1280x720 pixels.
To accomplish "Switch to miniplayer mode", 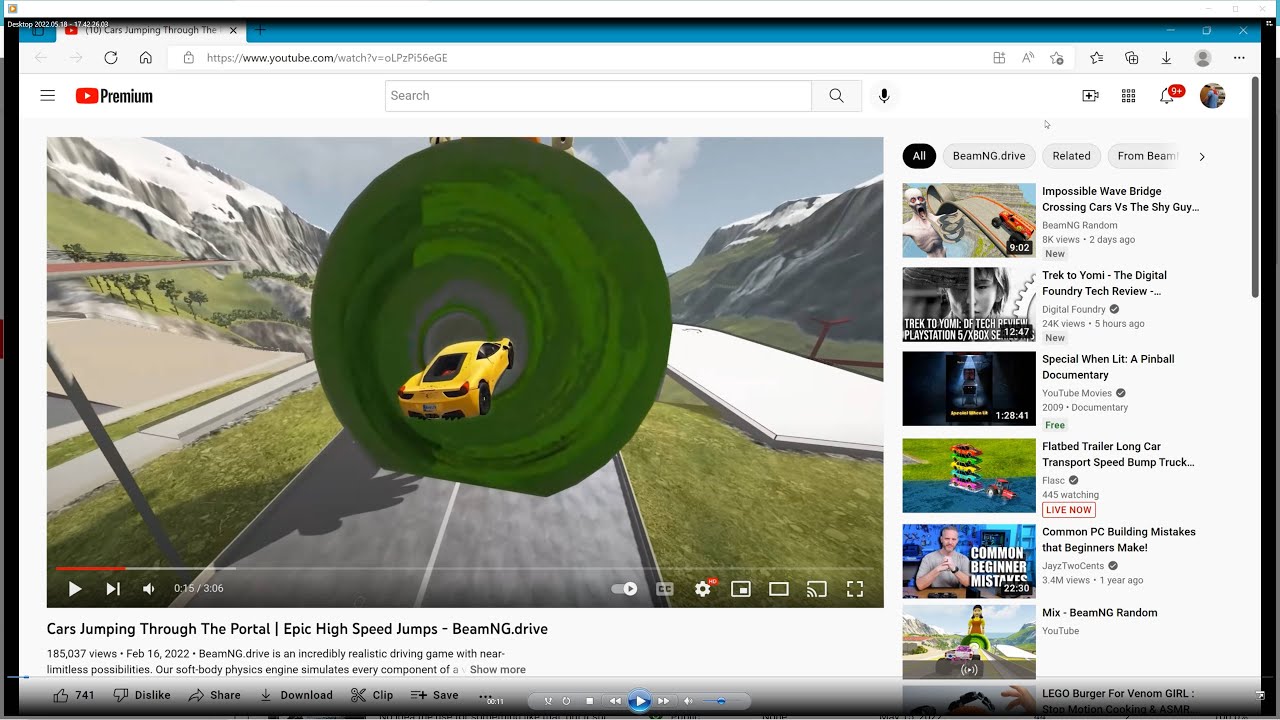I will (x=741, y=589).
